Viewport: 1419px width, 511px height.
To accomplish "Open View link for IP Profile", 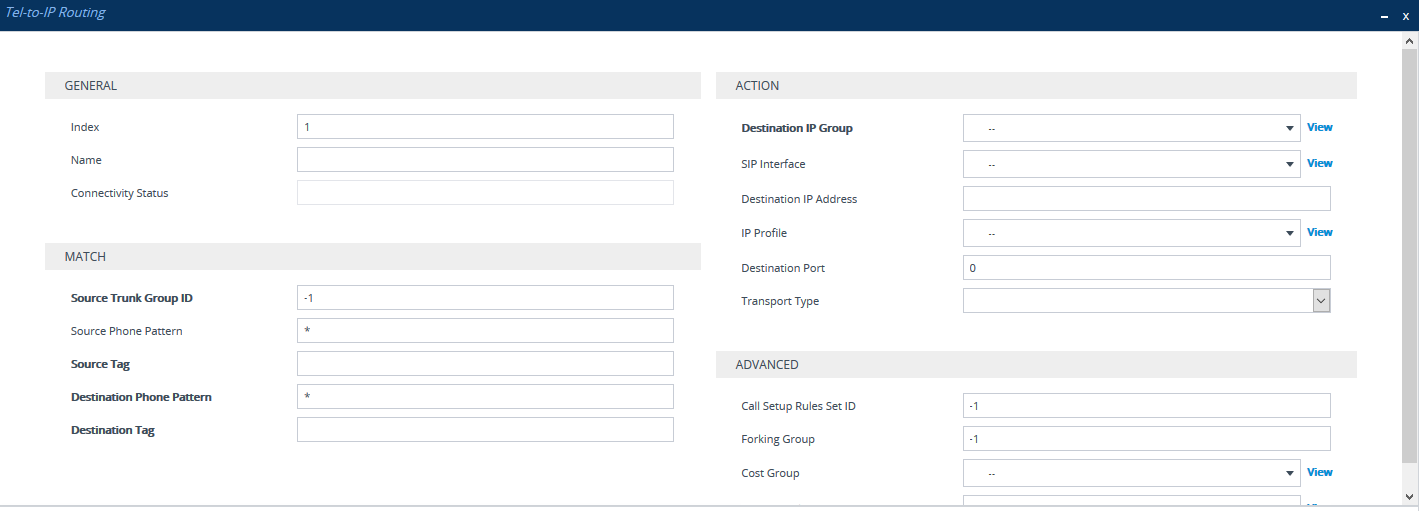I will 1319,232.
